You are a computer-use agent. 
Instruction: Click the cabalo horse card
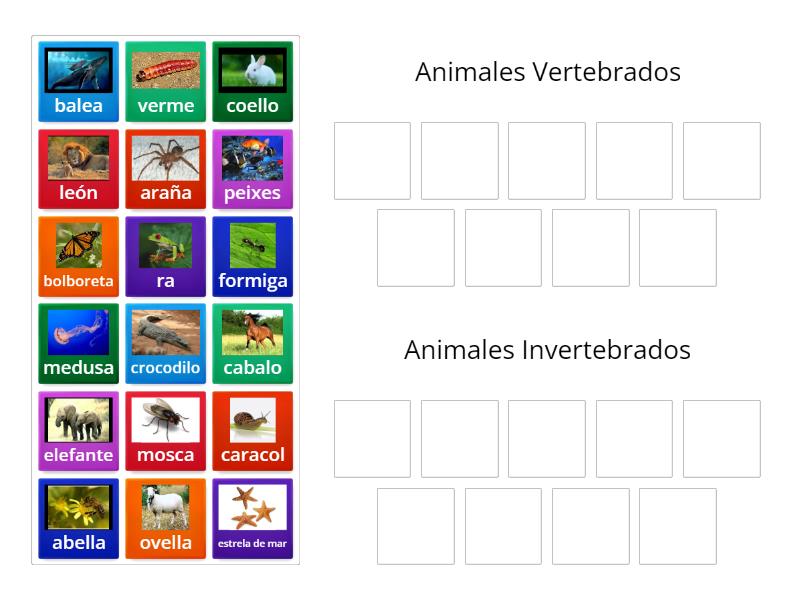[253, 343]
